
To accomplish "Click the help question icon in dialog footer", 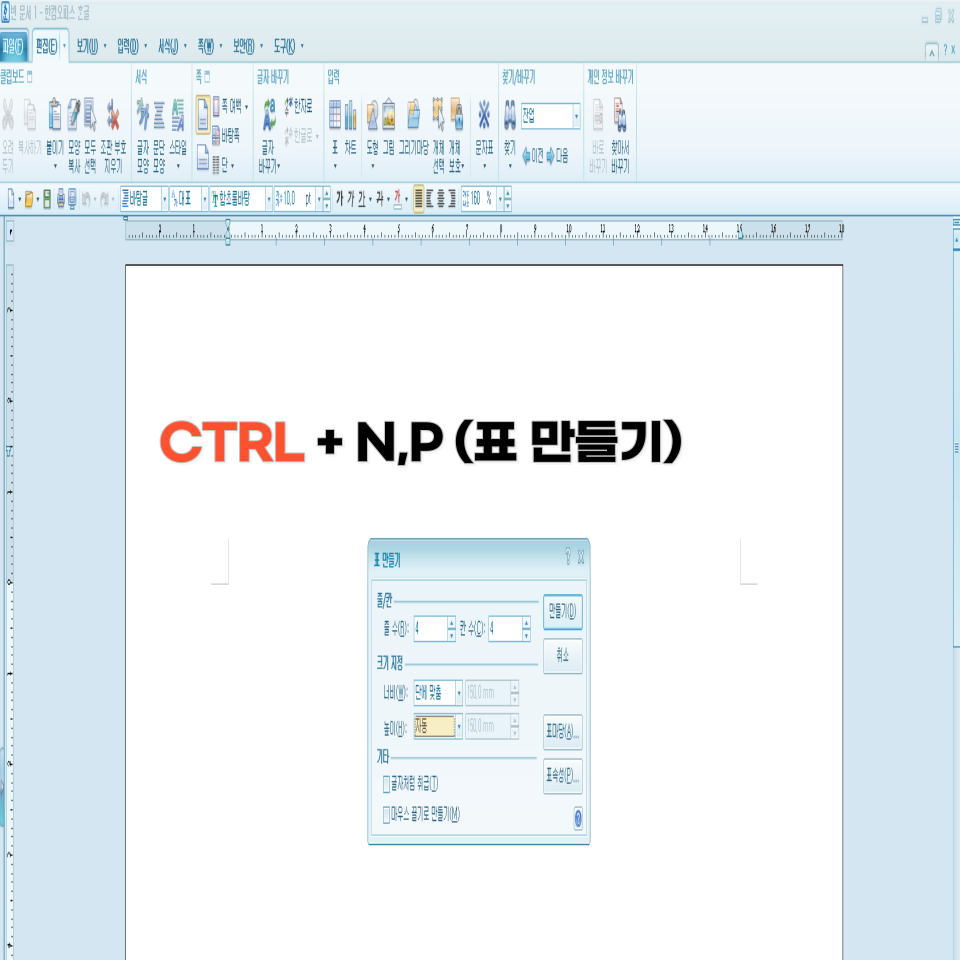I will [x=578, y=818].
